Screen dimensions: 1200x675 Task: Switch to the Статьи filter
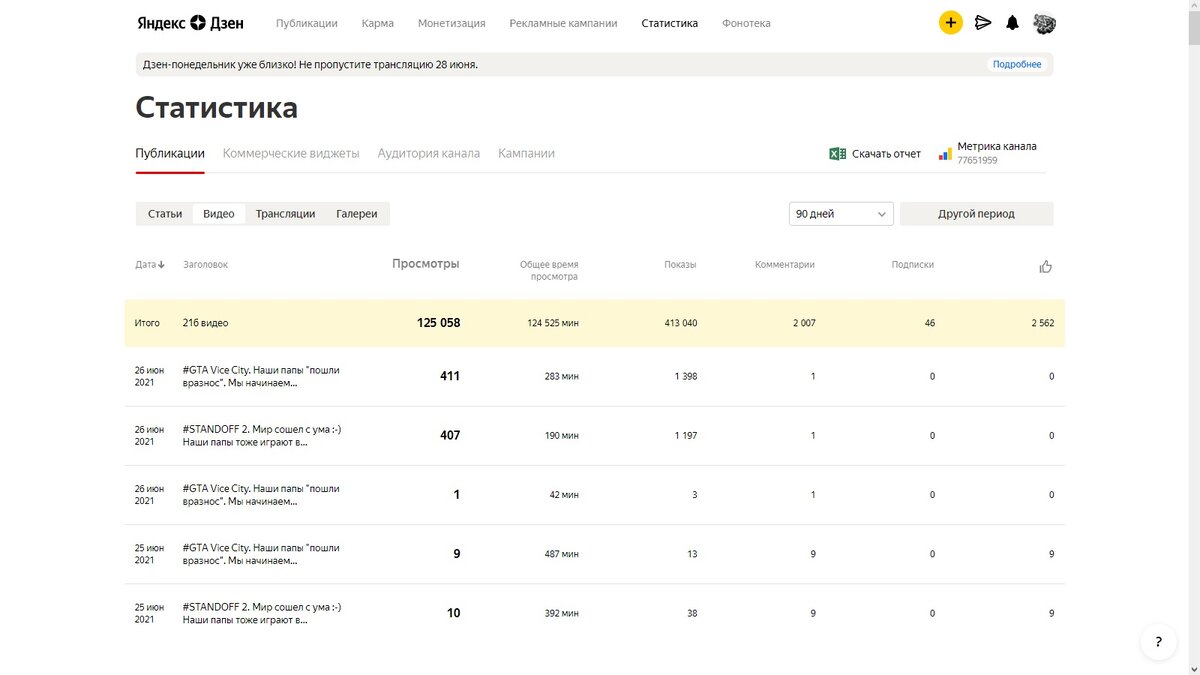tap(165, 214)
